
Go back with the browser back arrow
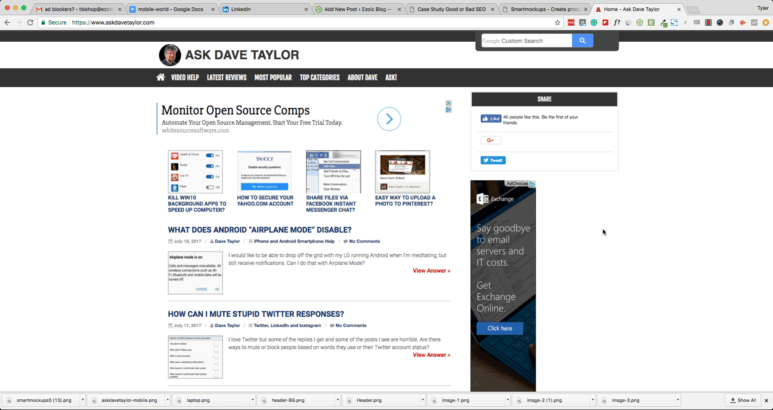click(7, 23)
